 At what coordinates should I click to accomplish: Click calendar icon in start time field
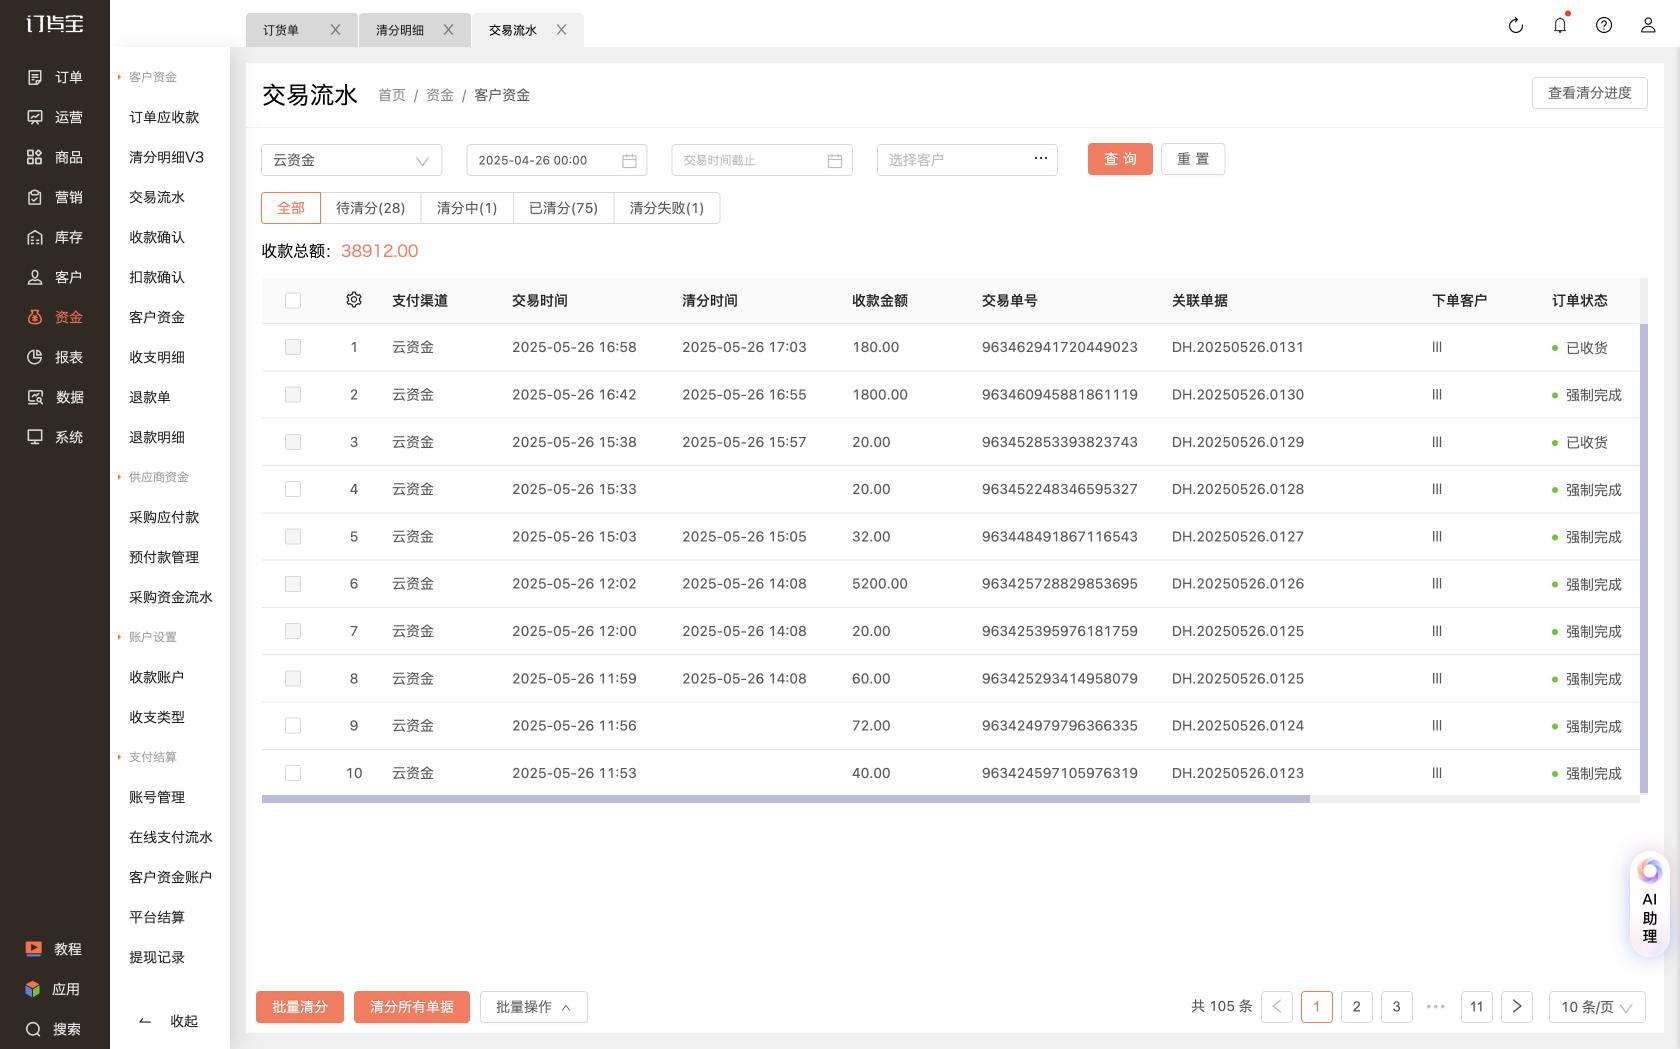coord(630,160)
